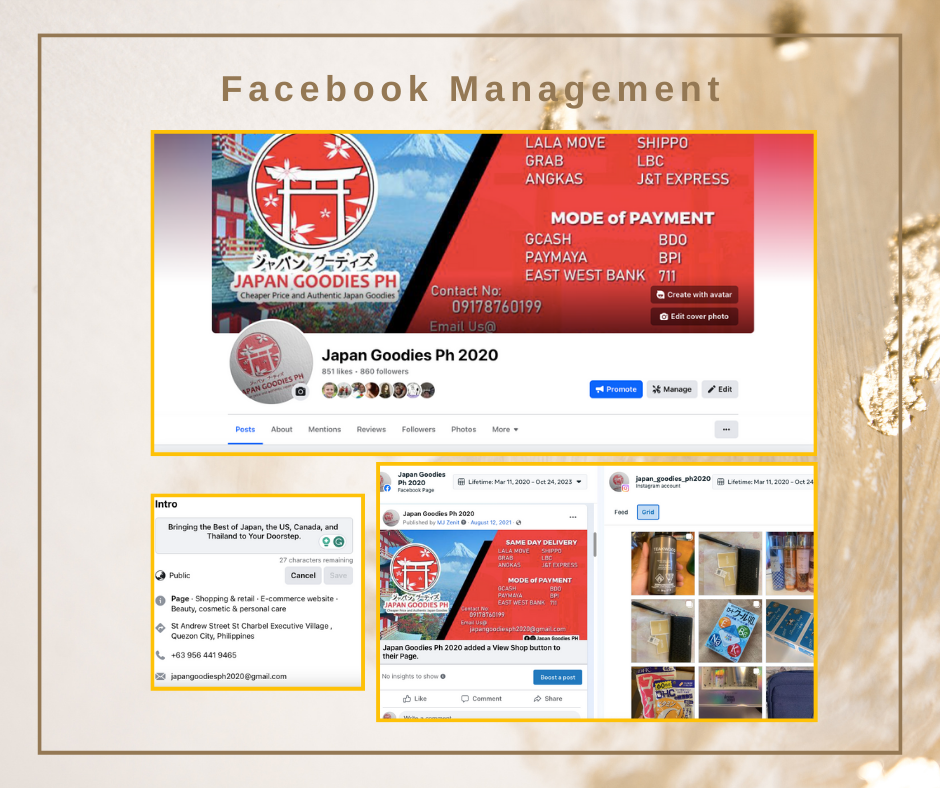Click the calendar icon in the Instagram Lifetime selector

tap(721, 482)
